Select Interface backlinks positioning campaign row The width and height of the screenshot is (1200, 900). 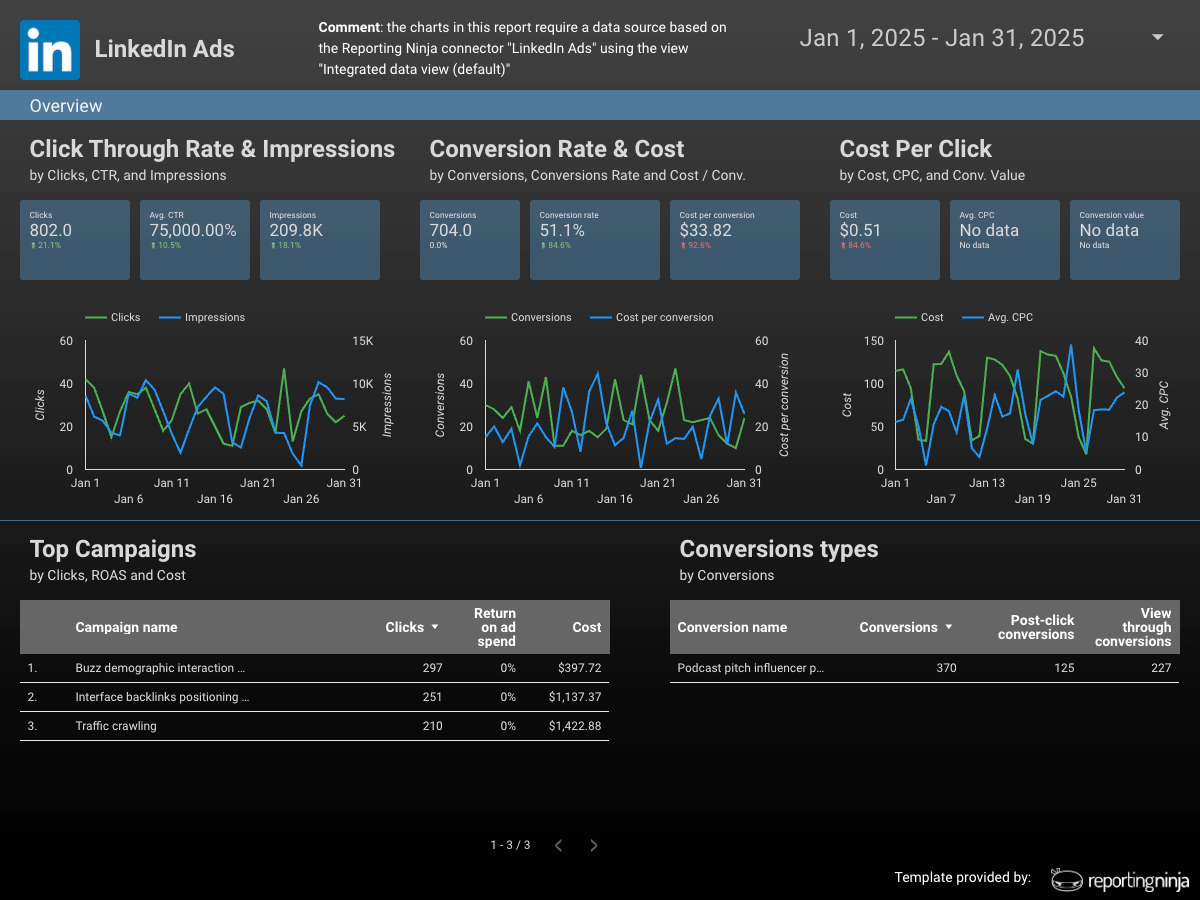coord(314,697)
